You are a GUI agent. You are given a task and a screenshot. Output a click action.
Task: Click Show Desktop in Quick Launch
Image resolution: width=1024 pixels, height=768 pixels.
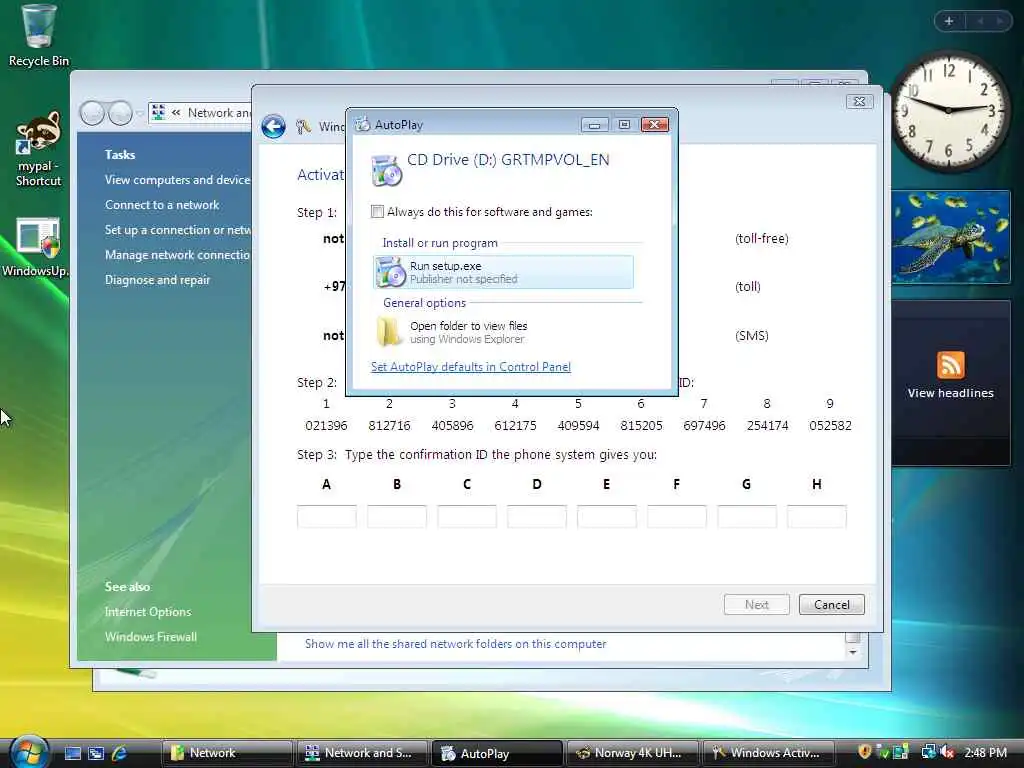coord(72,753)
